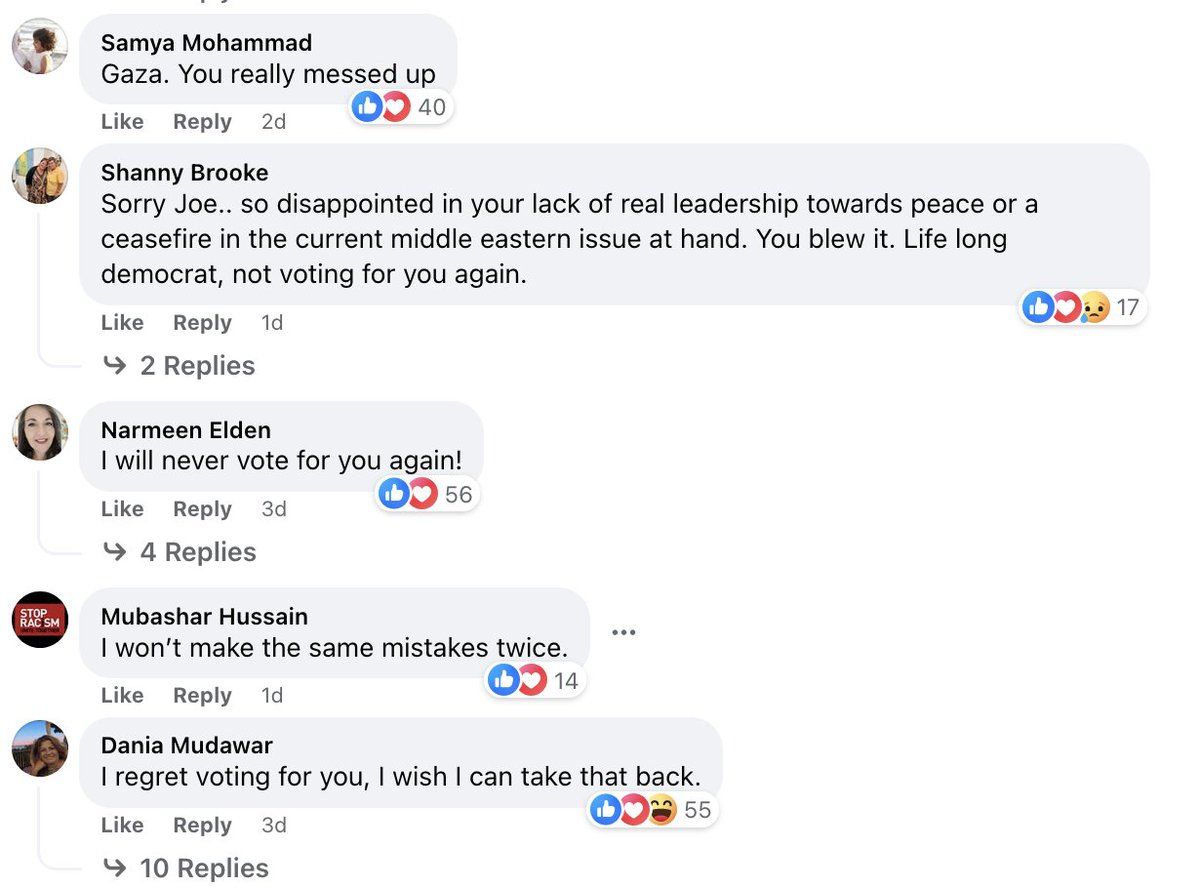The image size is (1200, 888).
Task: Click Shanny Brooke's avatar thumbnail
Action: (40, 176)
